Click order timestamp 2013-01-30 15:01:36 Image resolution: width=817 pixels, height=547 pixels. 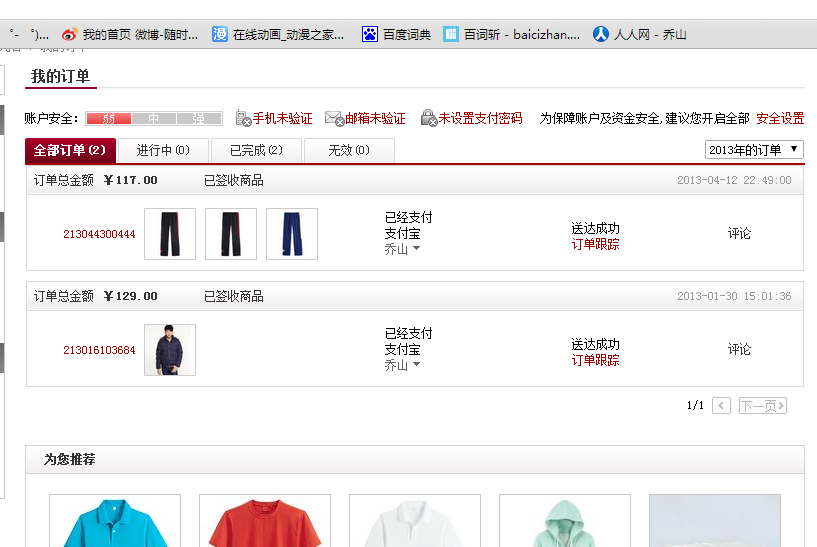coord(734,296)
